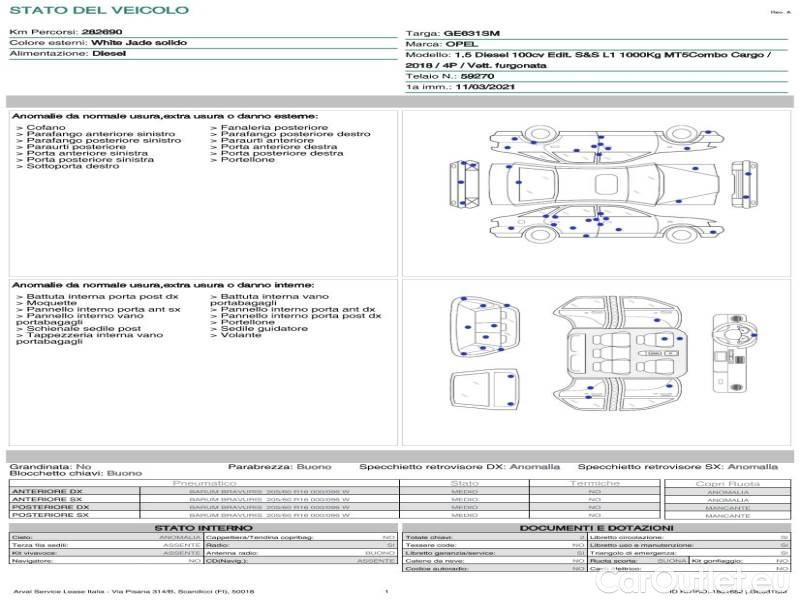Click the 1a imm. date 11/03/2021
This screenshot has width=800, height=600.
485,87
